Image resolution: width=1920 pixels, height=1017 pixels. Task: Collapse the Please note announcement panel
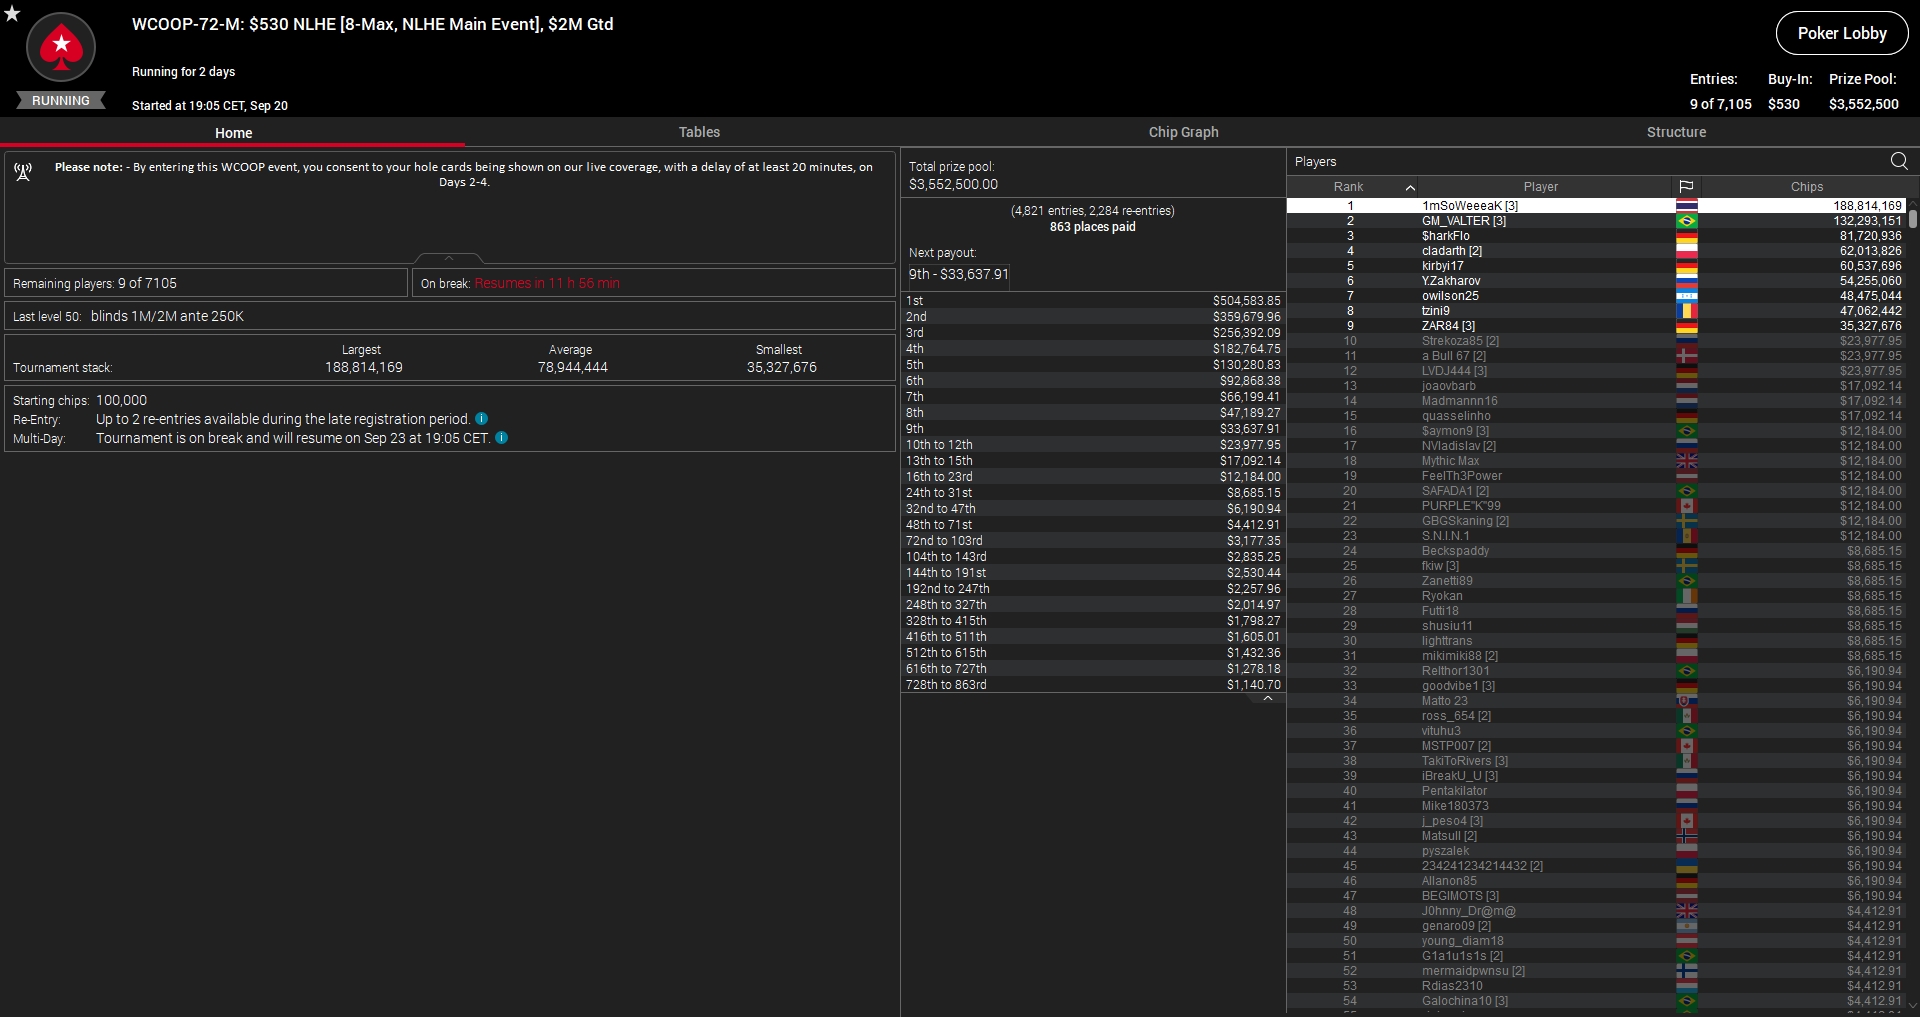click(449, 258)
